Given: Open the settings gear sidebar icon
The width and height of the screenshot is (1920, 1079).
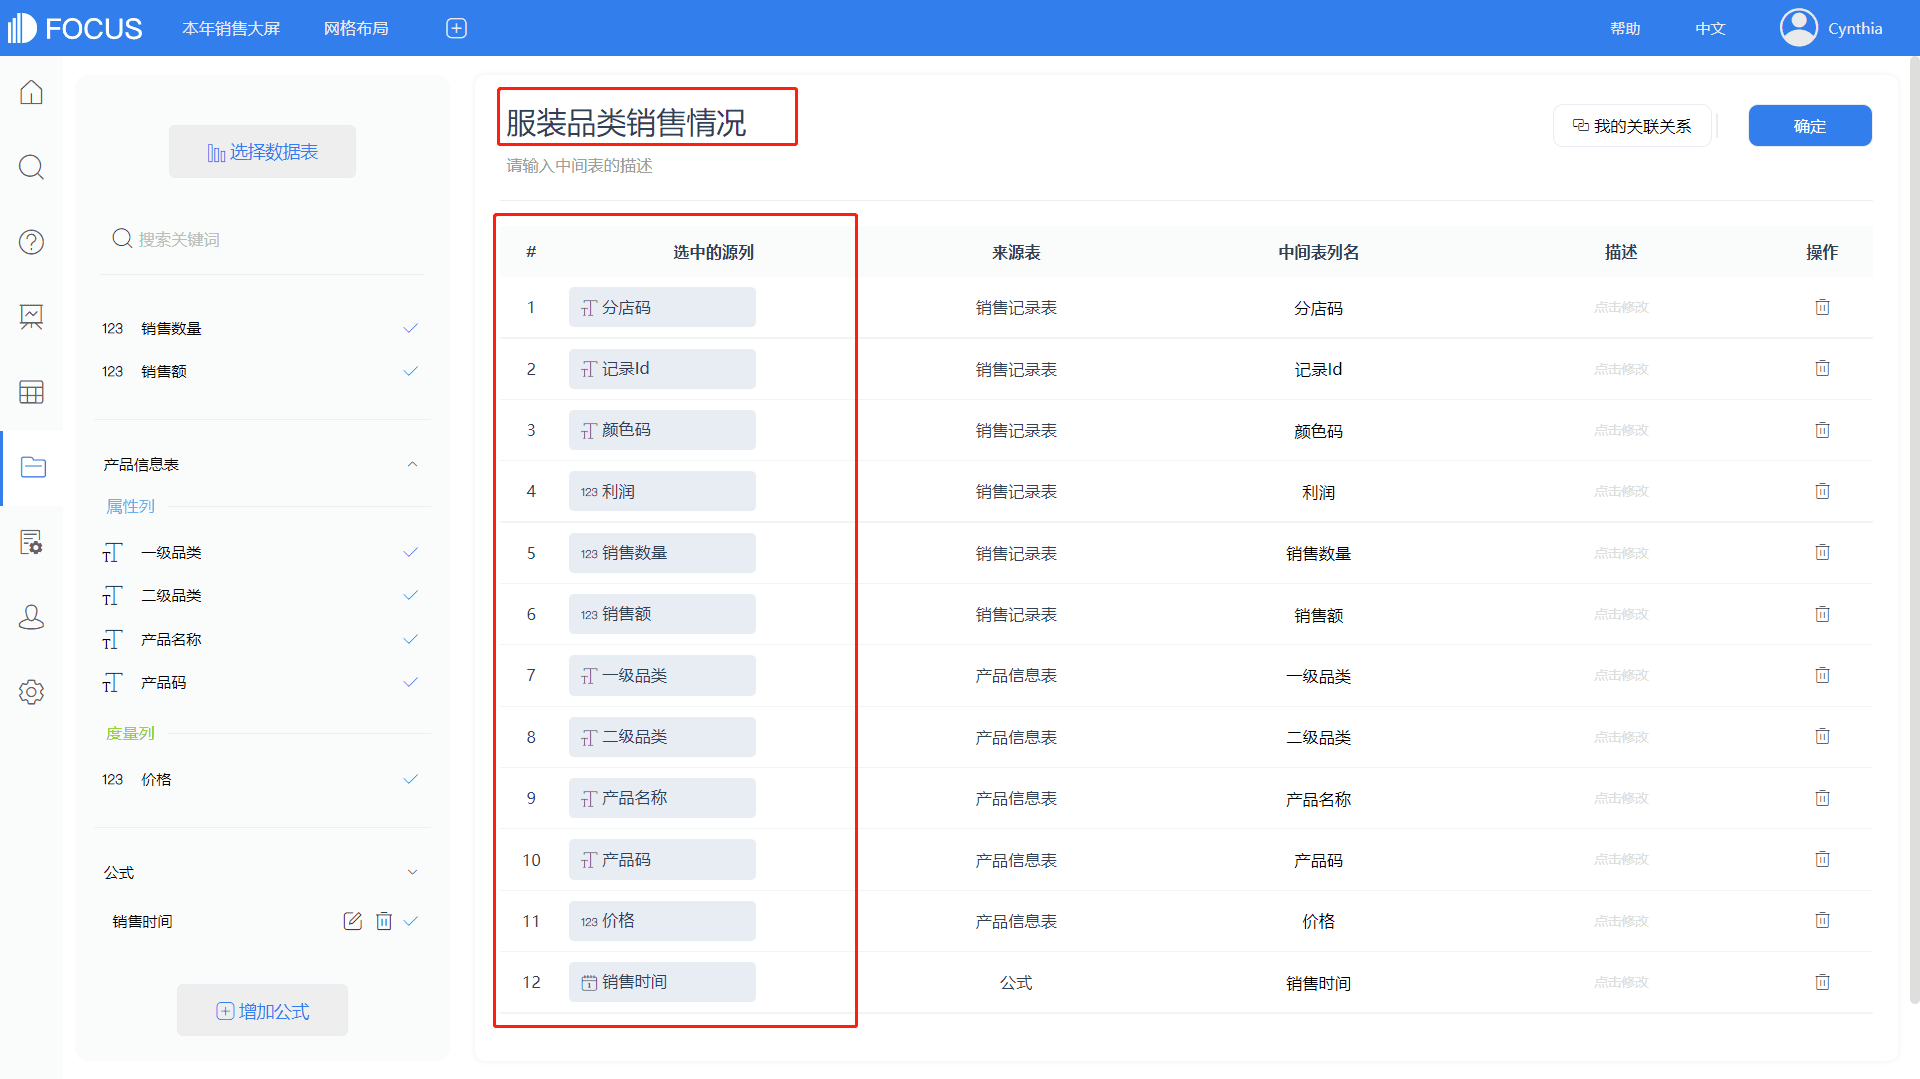Looking at the screenshot, I should (x=32, y=692).
